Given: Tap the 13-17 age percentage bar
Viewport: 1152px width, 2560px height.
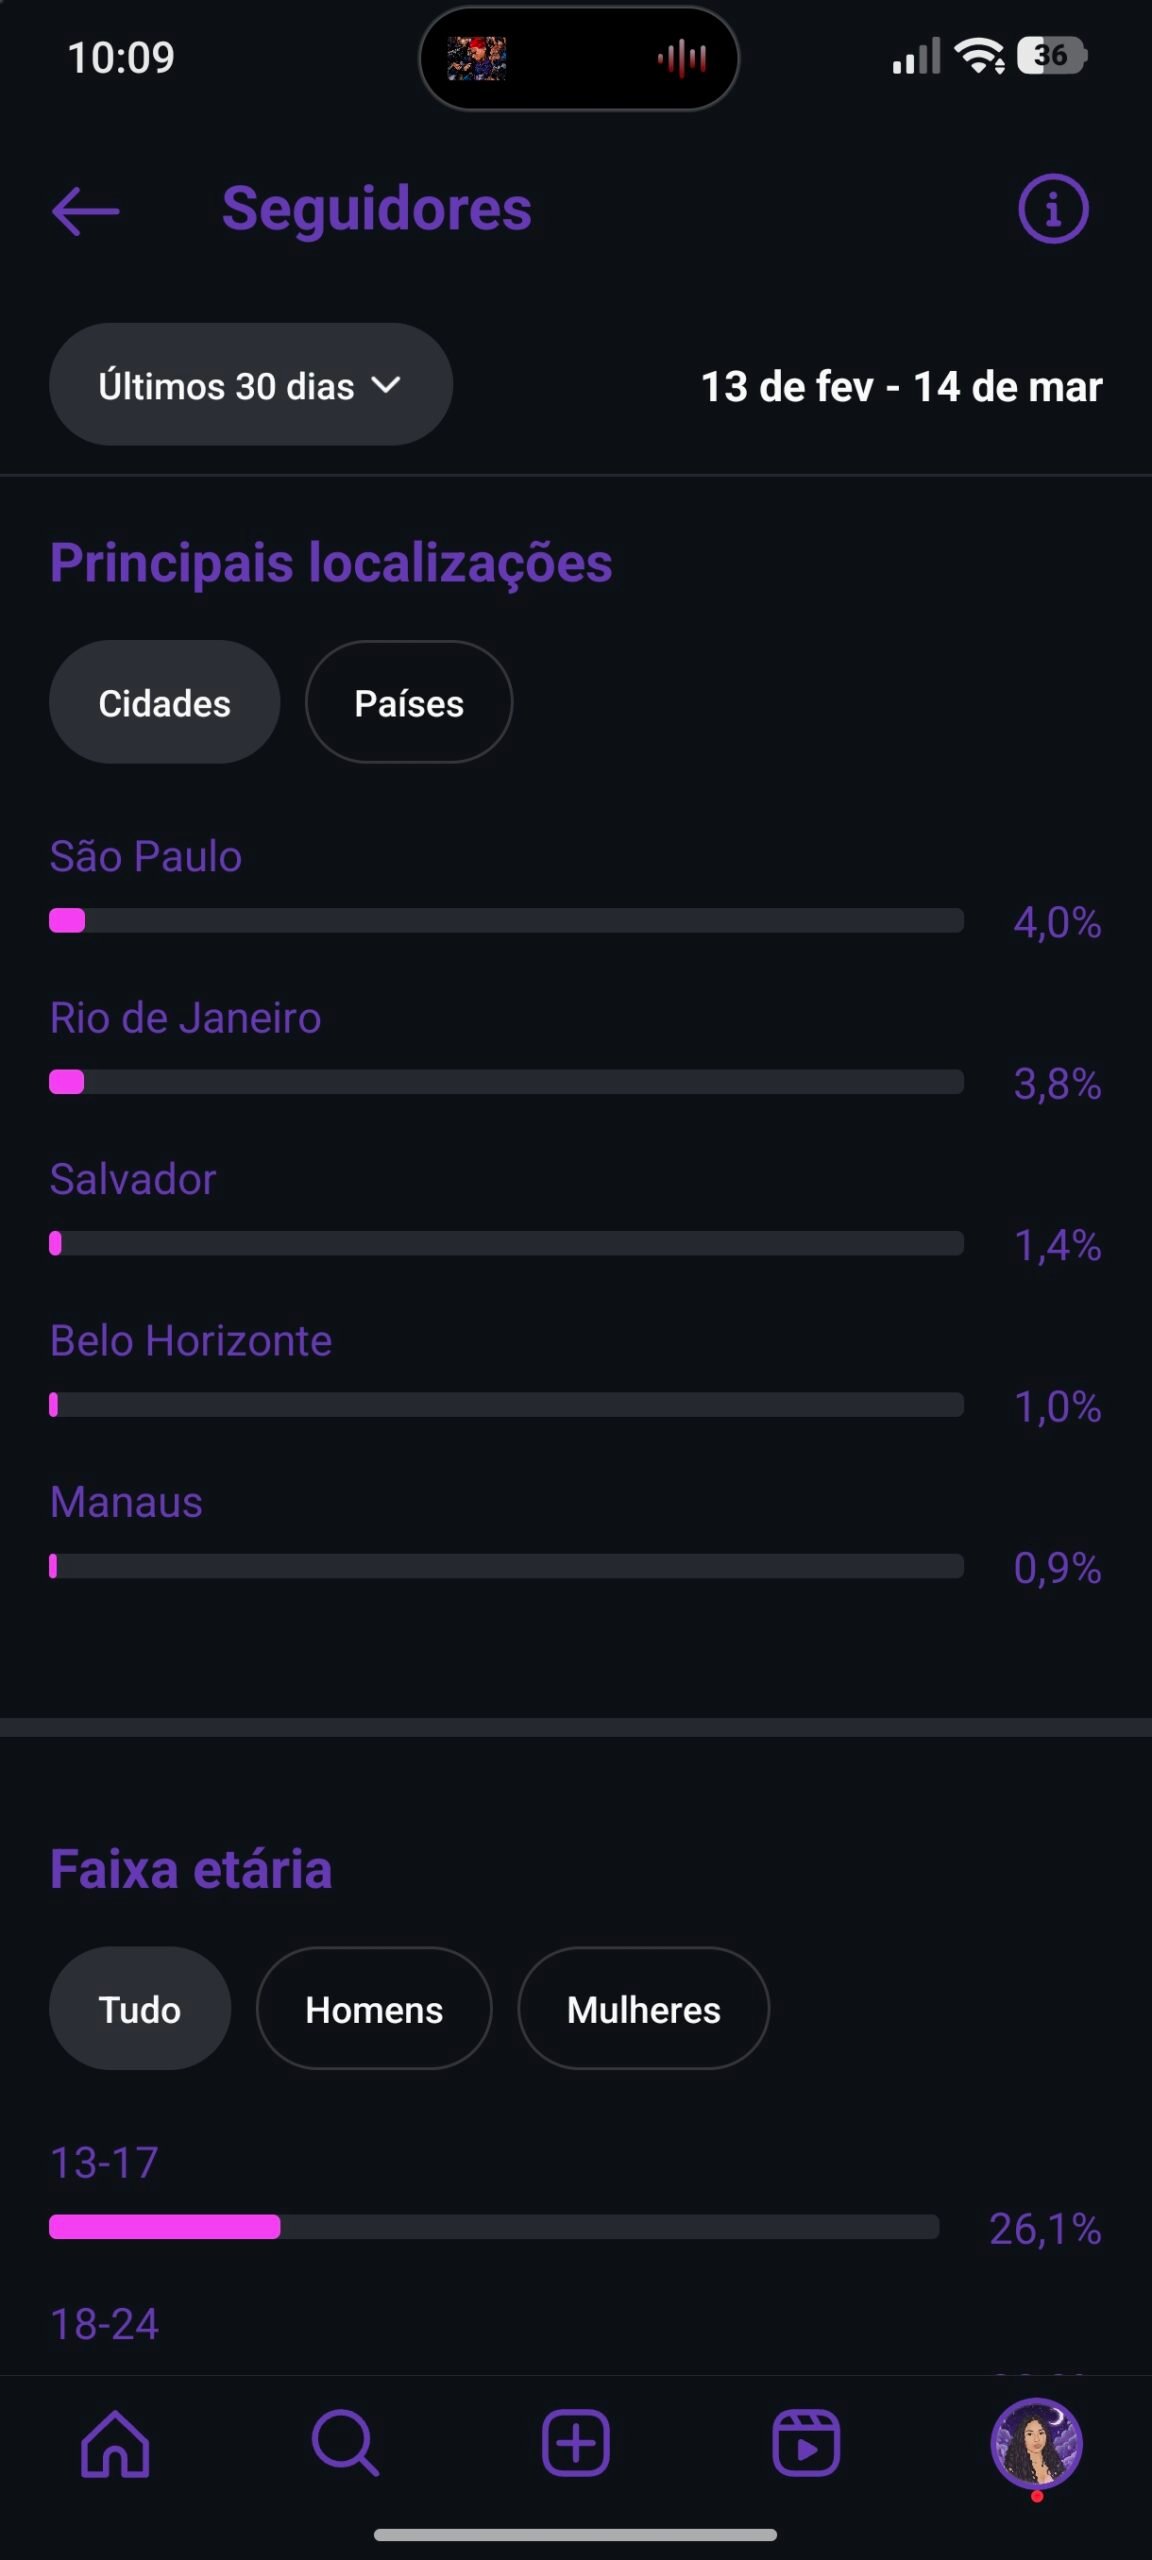Looking at the screenshot, I should [x=494, y=2227].
